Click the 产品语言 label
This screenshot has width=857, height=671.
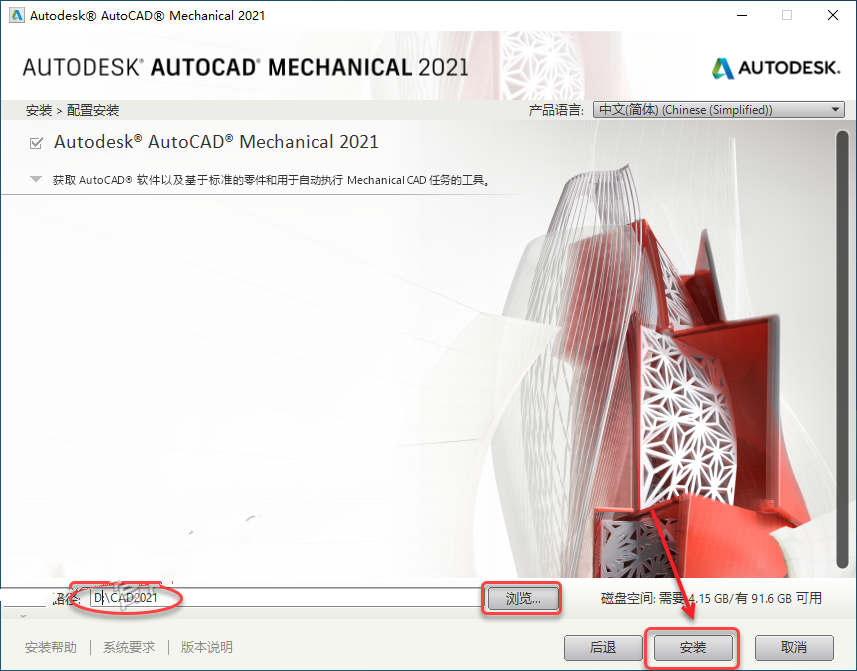[x=556, y=110]
